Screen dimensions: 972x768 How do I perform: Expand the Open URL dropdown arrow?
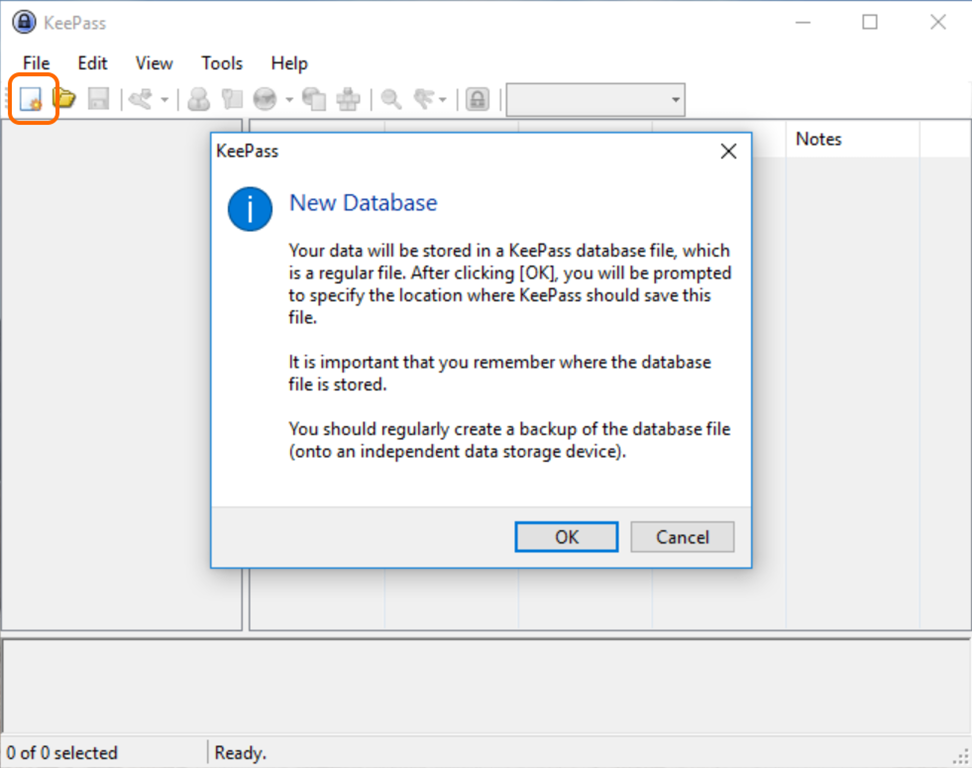coord(289,99)
